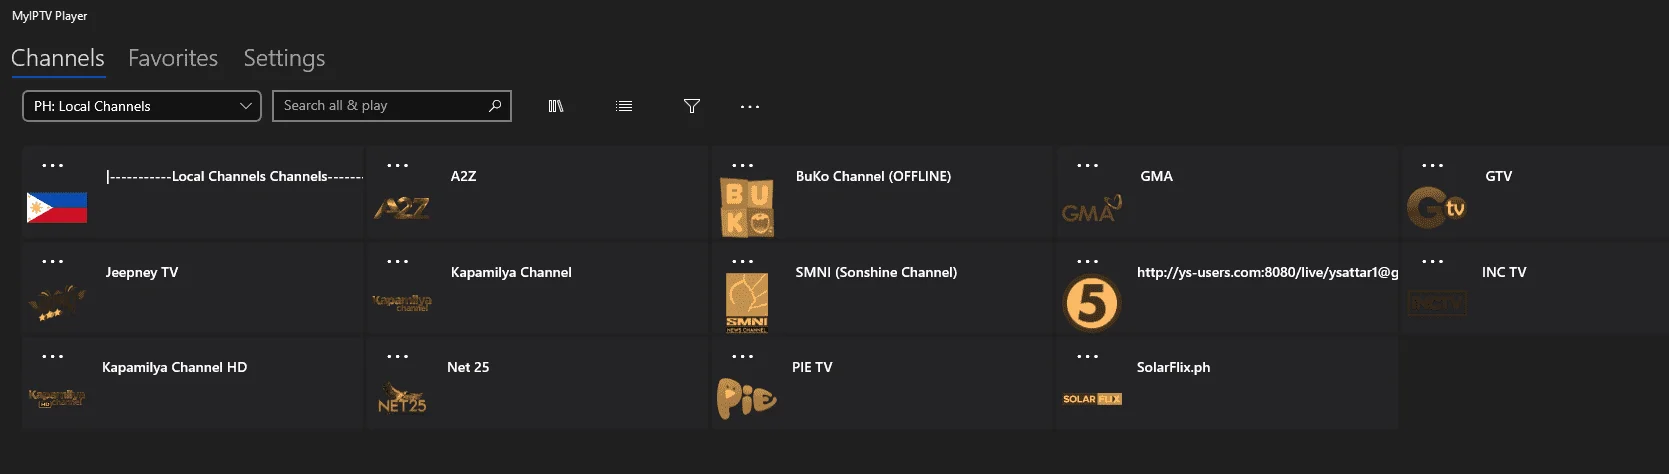This screenshot has height=474, width=1669.
Task: Focus the Search all & play field
Action: point(392,106)
